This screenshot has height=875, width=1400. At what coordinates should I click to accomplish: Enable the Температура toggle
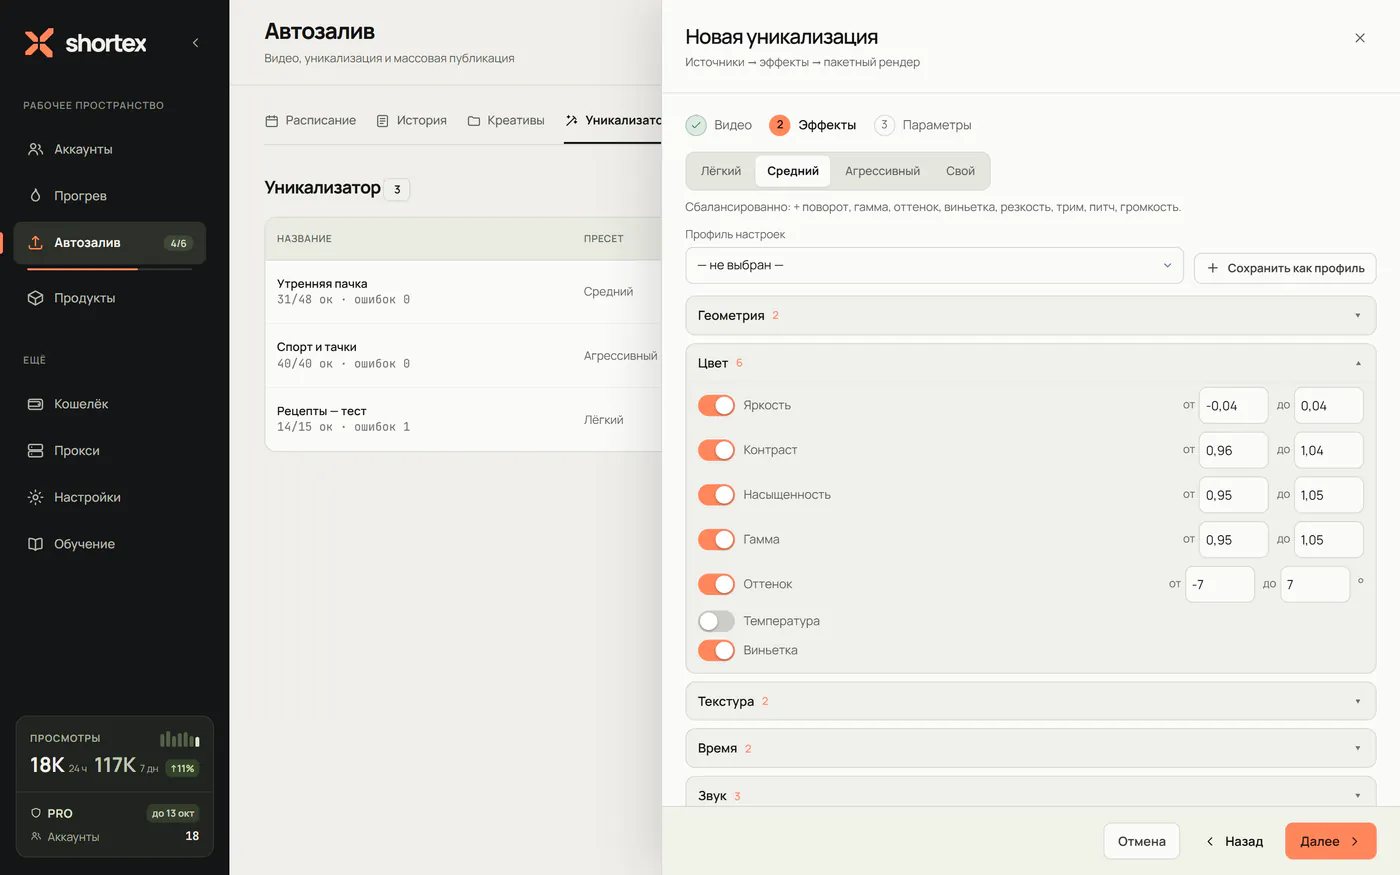pos(716,621)
